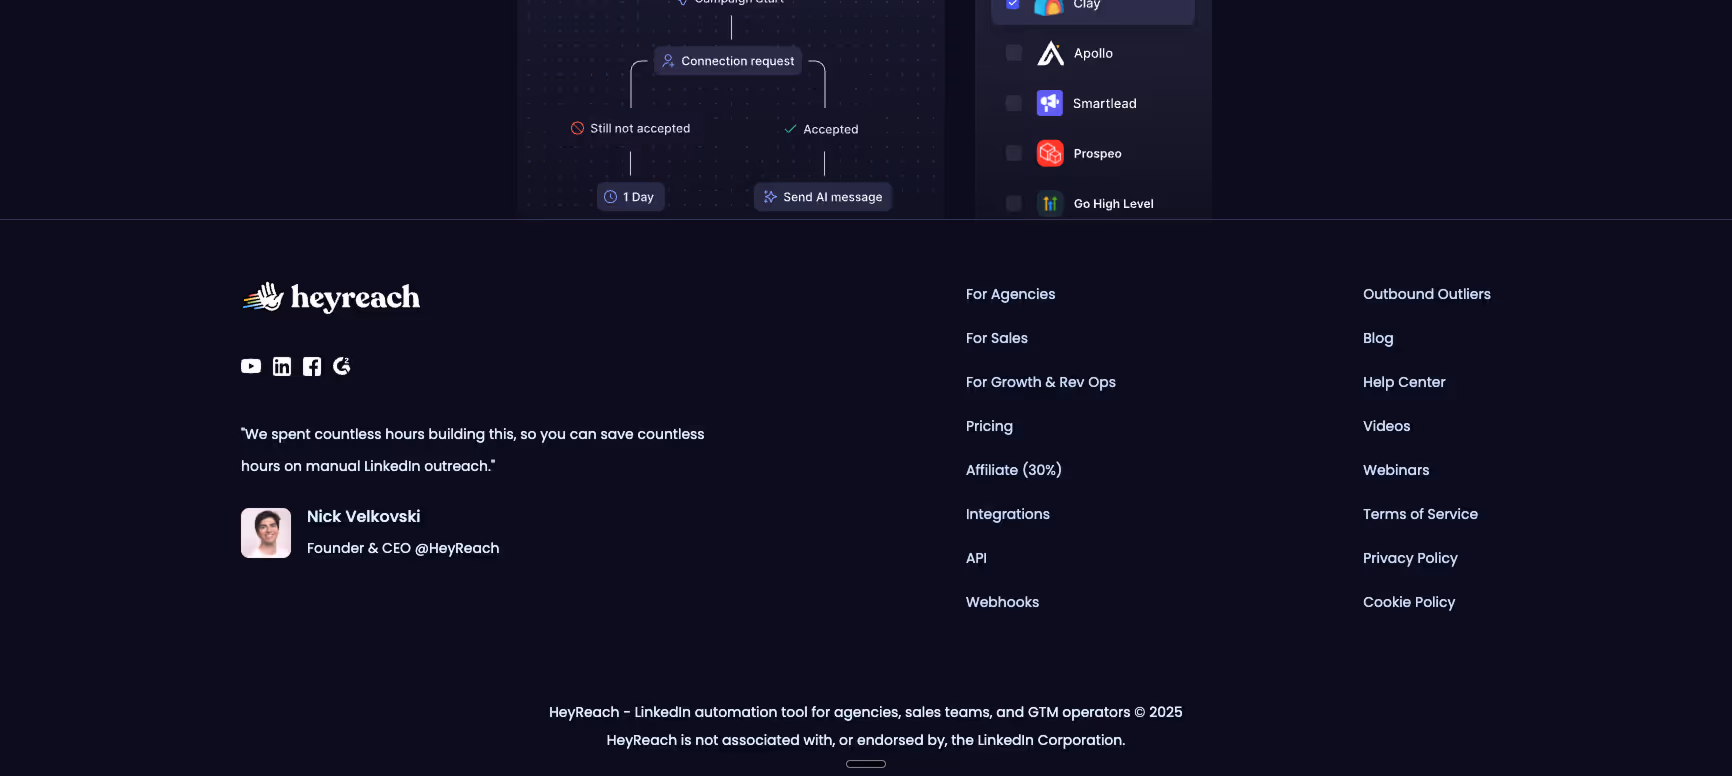Click the heyreach logo in the footer
This screenshot has width=1732, height=776.
coord(331,297)
